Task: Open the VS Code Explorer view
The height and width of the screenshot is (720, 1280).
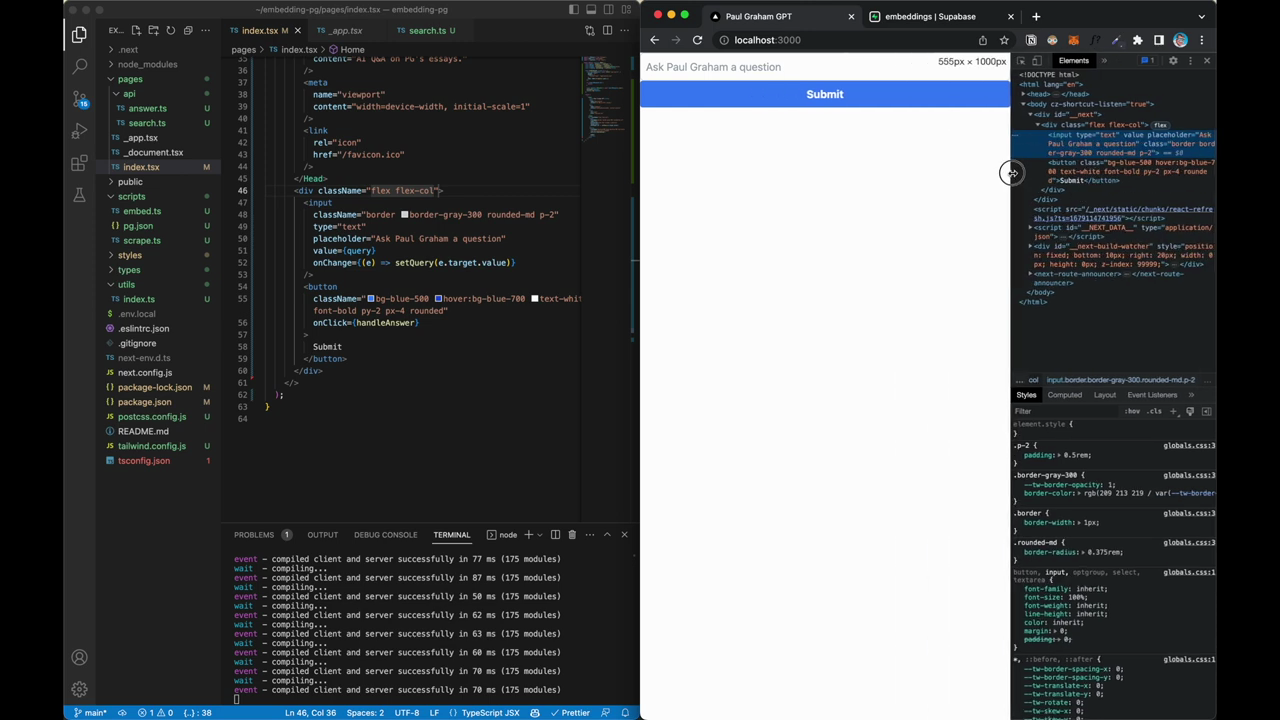Action: 79,35
